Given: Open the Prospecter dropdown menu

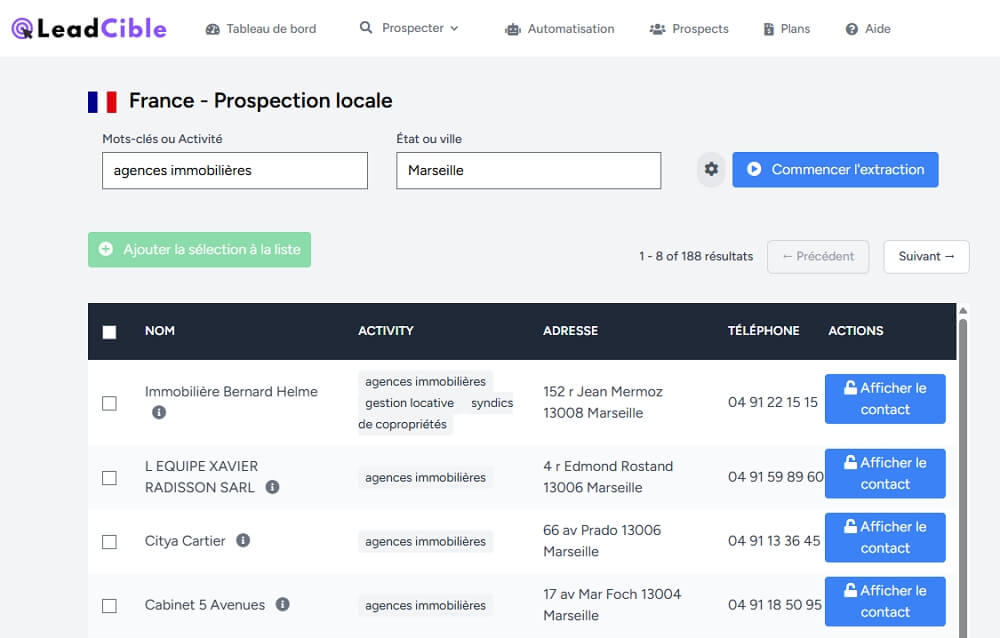Looking at the screenshot, I should (x=411, y=29).
